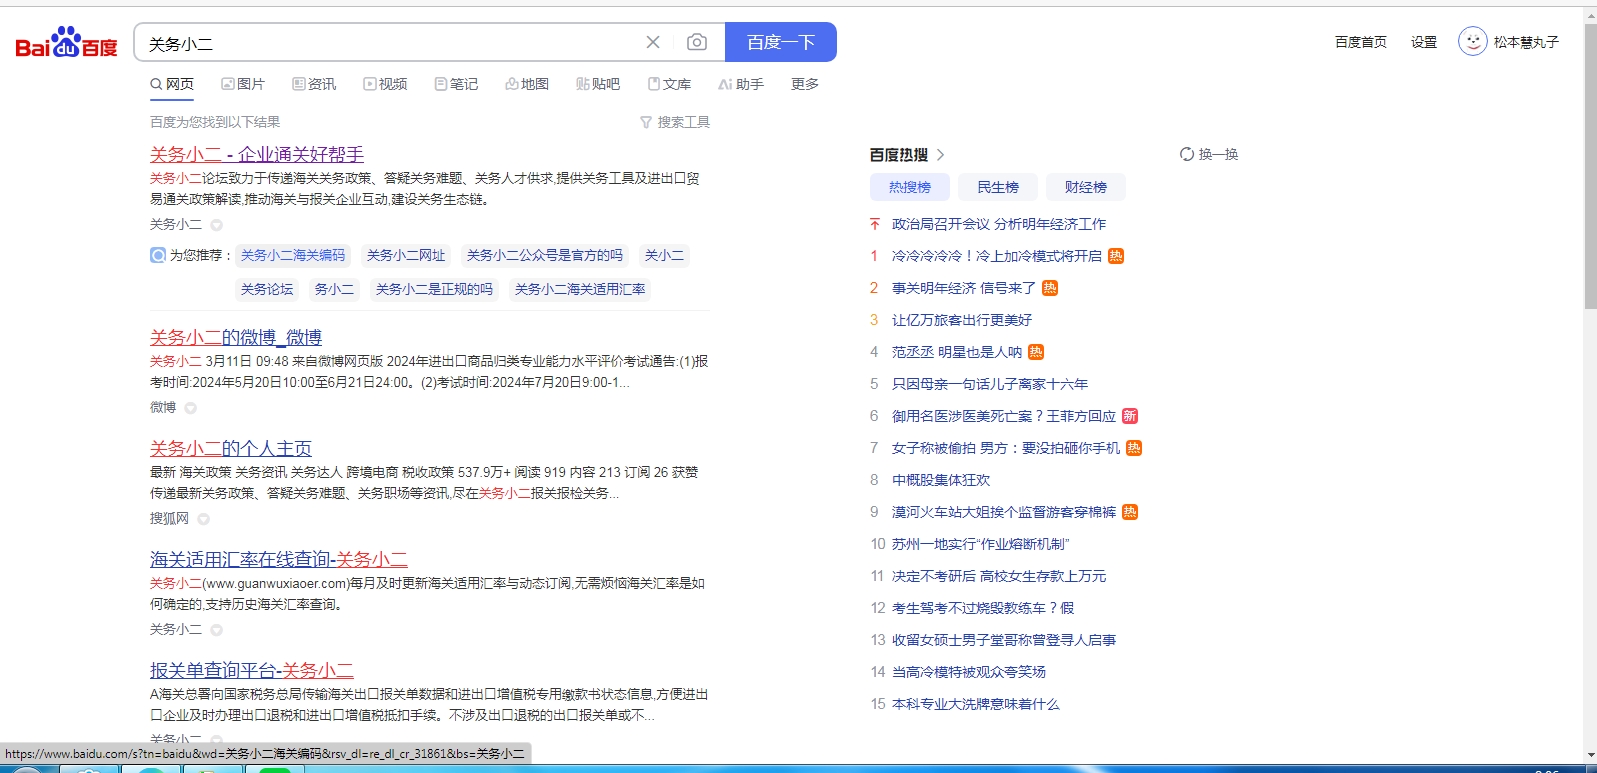Open hot topic 冷冷冷冷冷！冷上加冷模式将开启
Image resolution: width=1597 pixels, height=773 pixels.
pyautogui.click(x=997, y=256)
